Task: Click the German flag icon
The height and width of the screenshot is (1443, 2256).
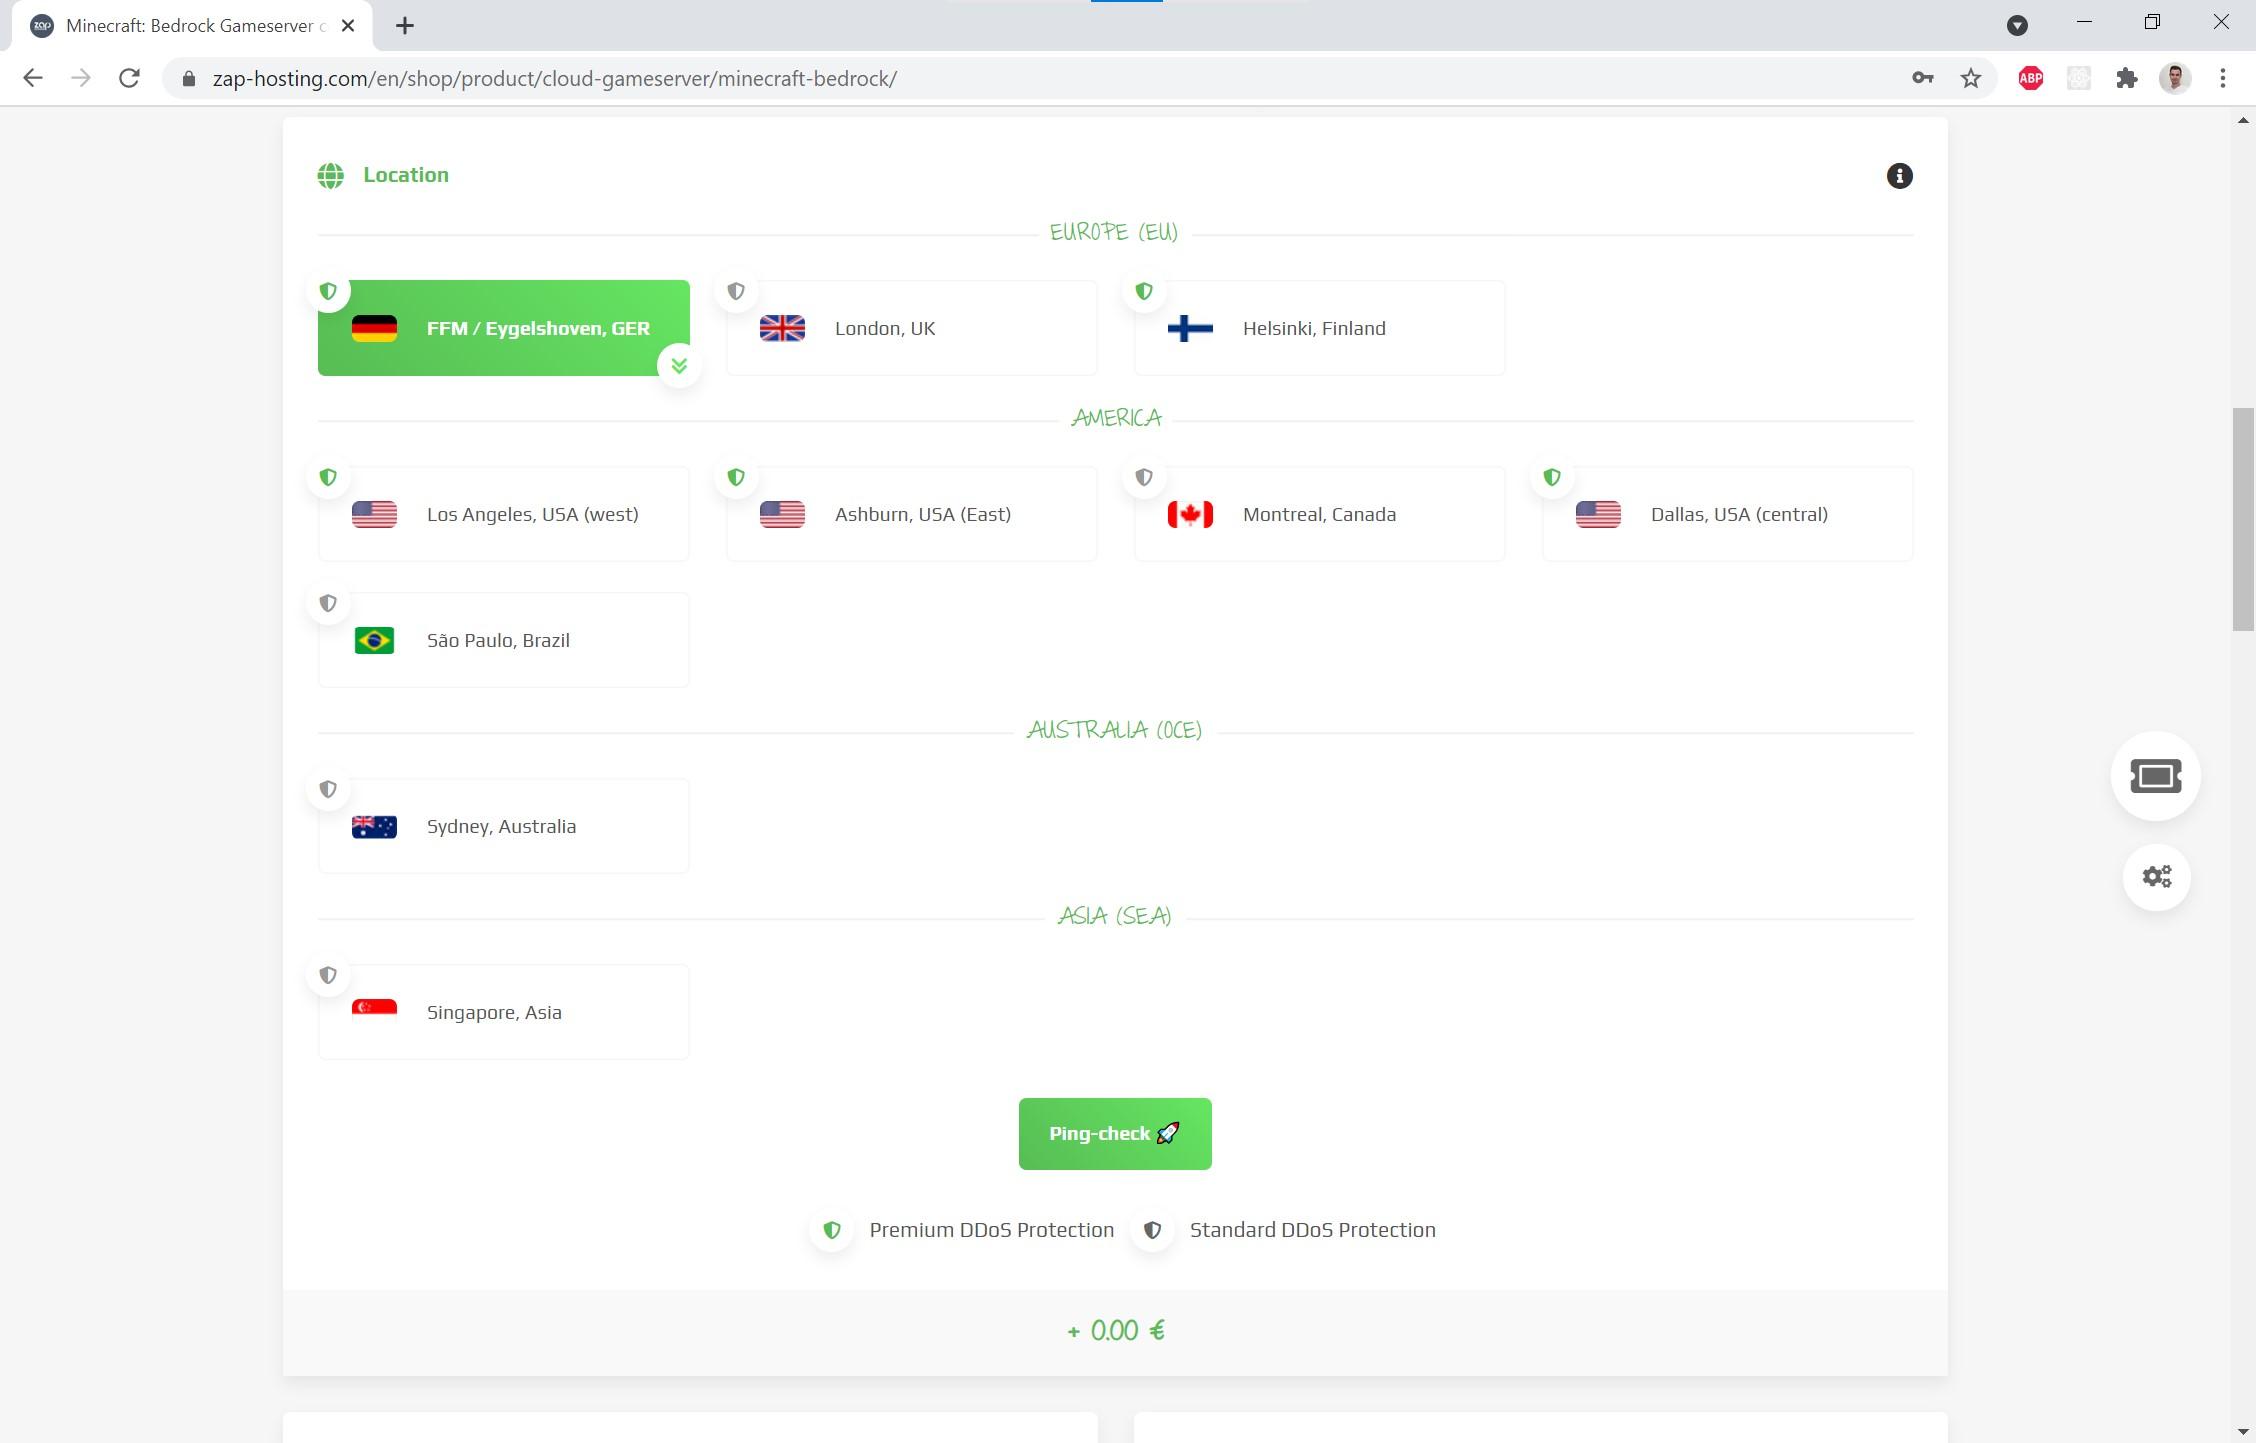Action: [x=374, y=329]
